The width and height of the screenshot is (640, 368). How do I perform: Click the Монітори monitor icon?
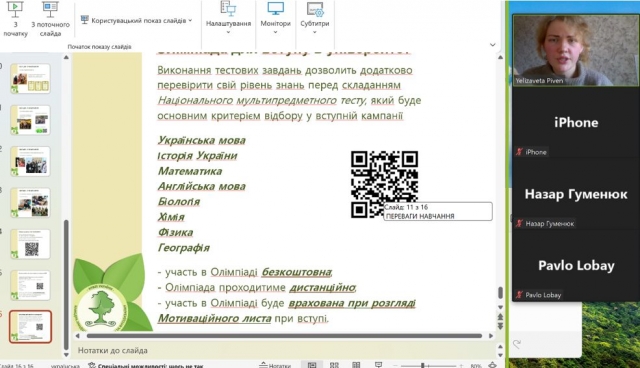point(275,9)
